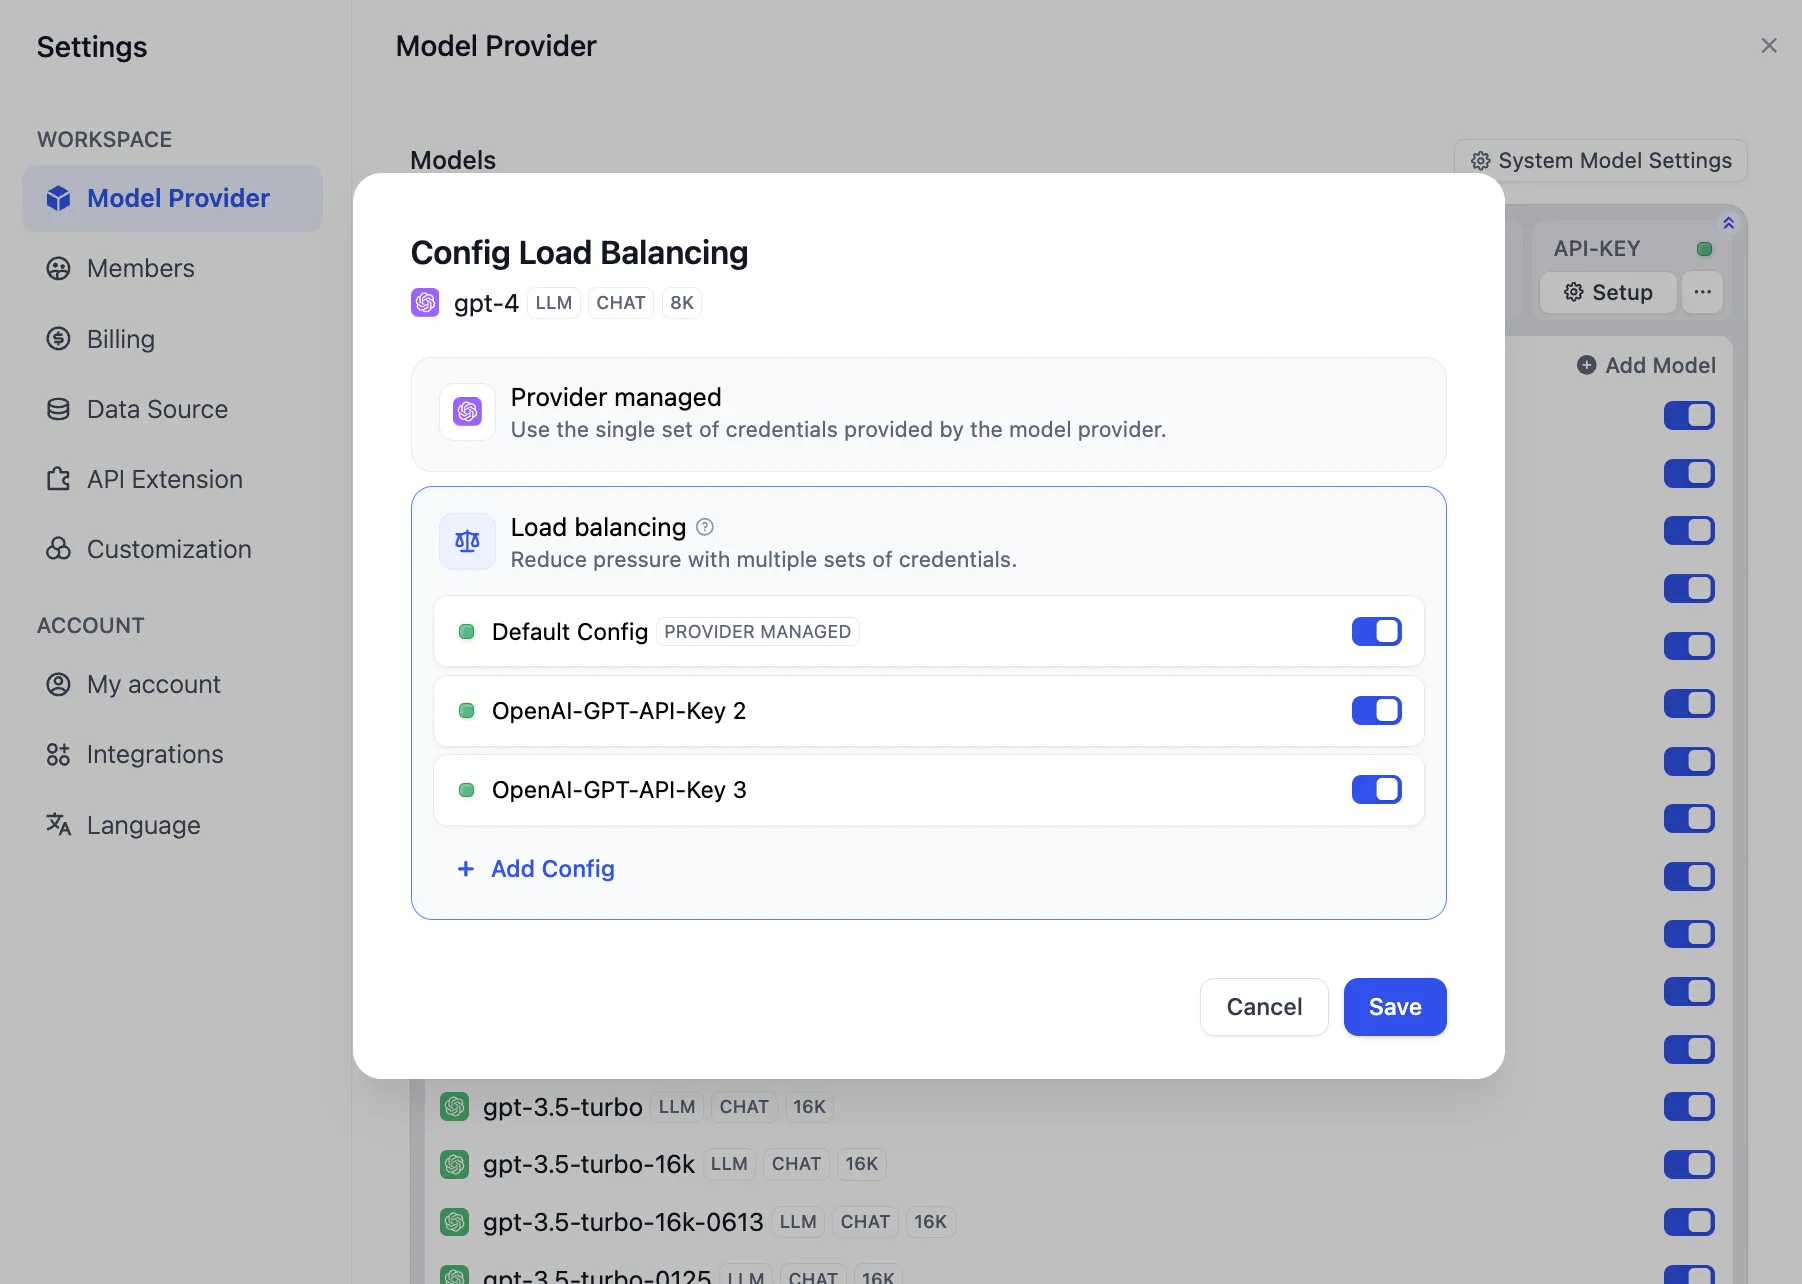1802x1284 pixels.
Task: Click the Load balancing help question icon
Action: (705, 527)
